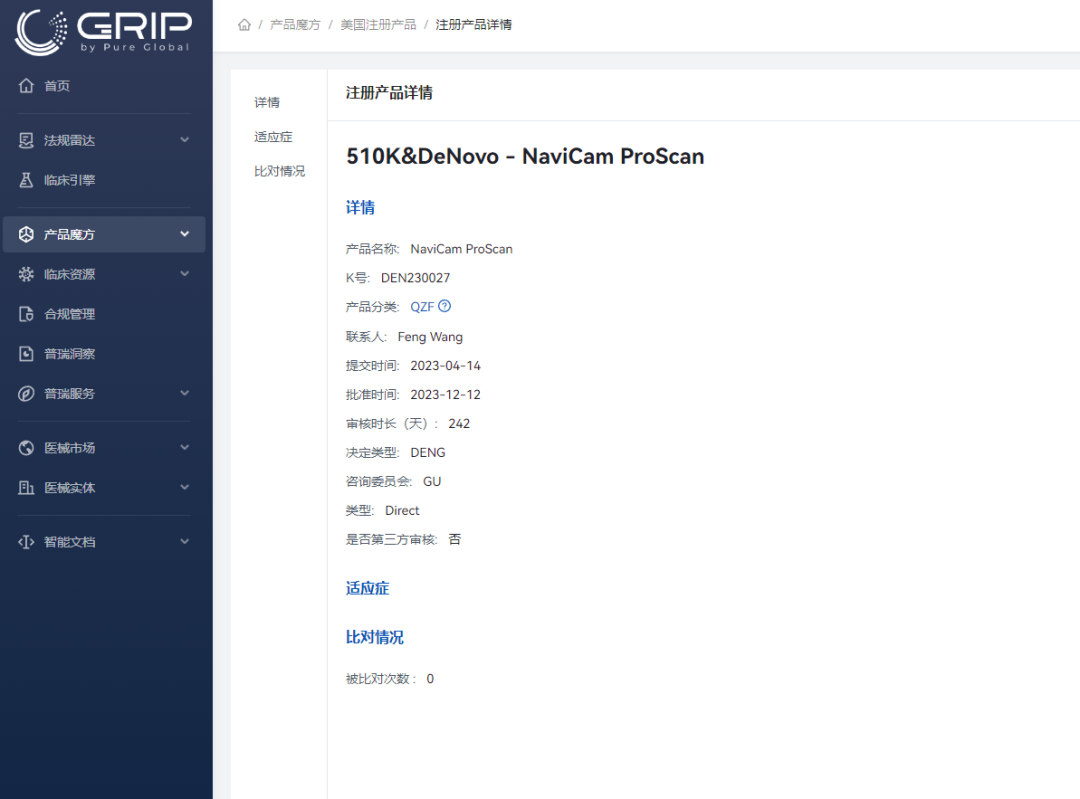Click the 适应症 section heading
Viewport: 1080px width, 799px height.
click(x=368, y=588)
